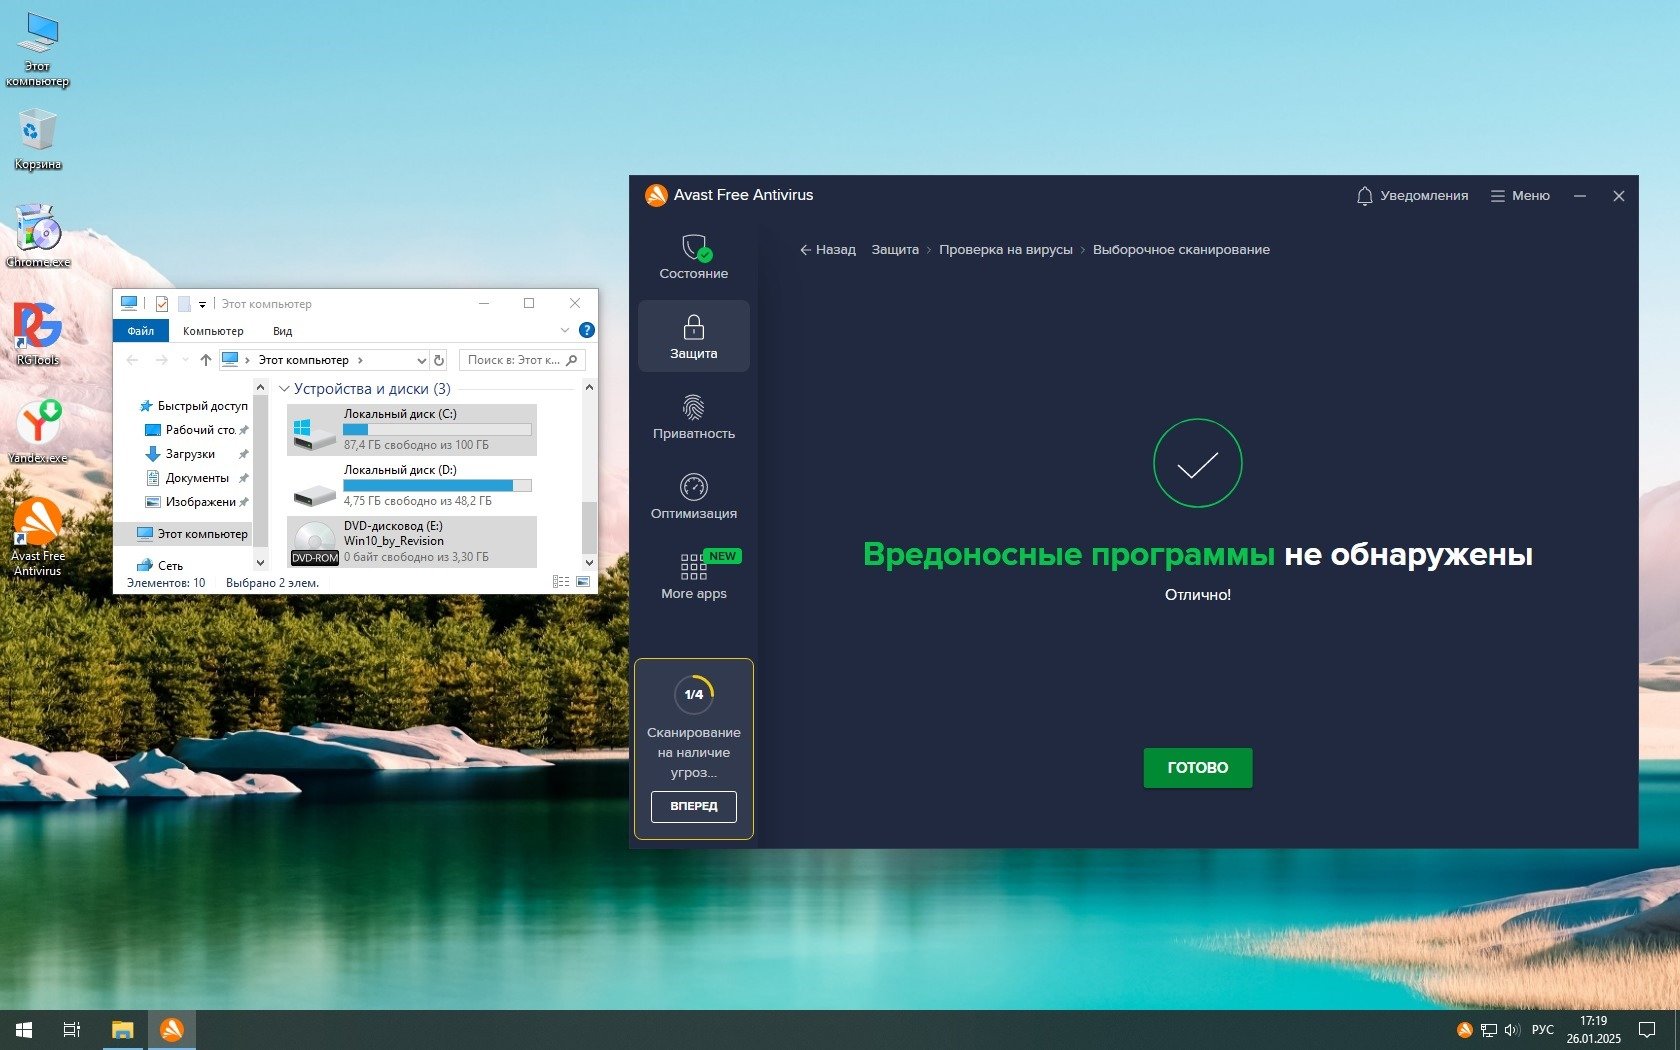Screen dimensions: 1680x1050
Task: Click the Forward arrow in Explorer navigation
Action: coord(161,360)
